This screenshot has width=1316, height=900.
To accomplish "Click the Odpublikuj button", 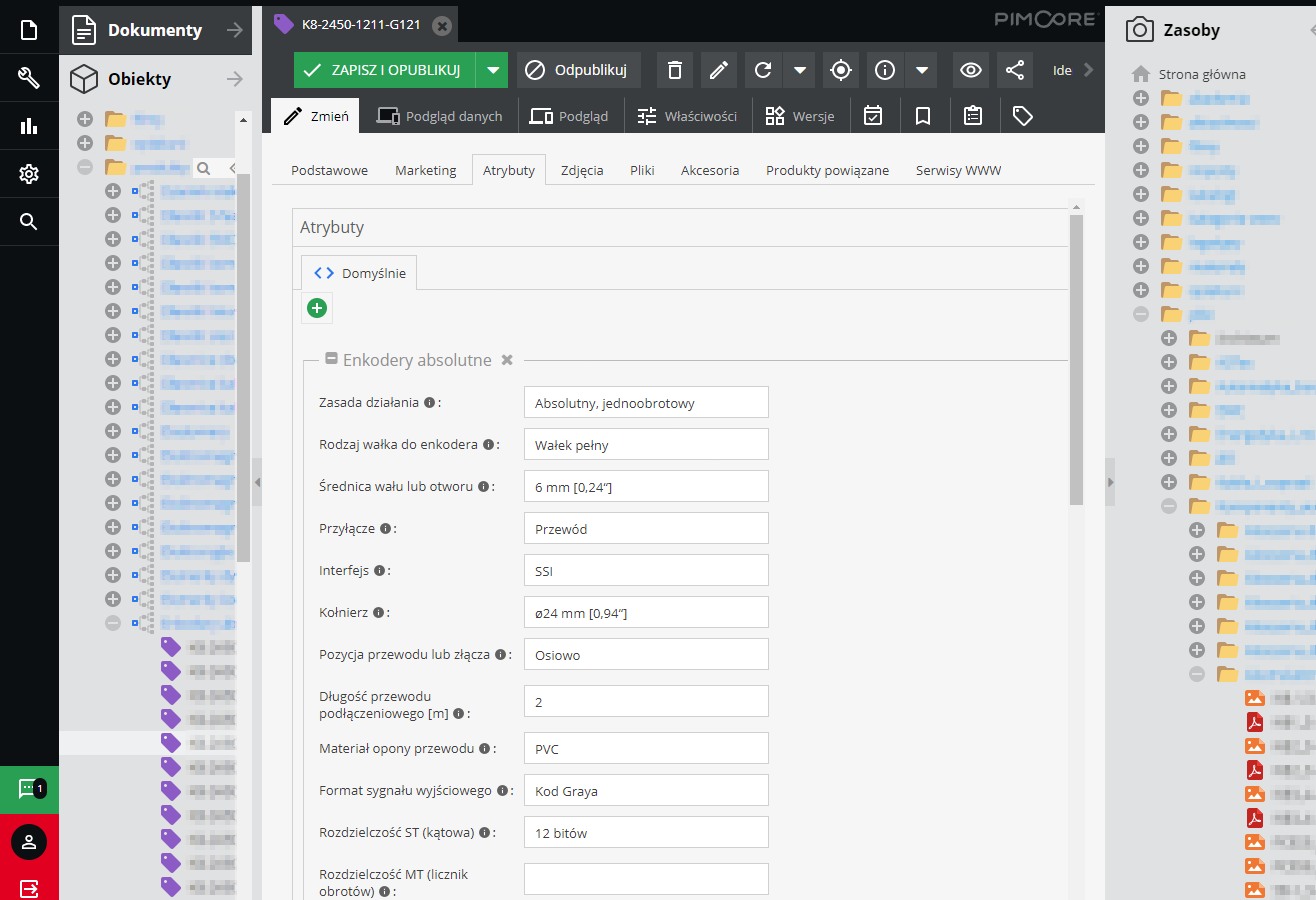I will click(x=578, y=70).
